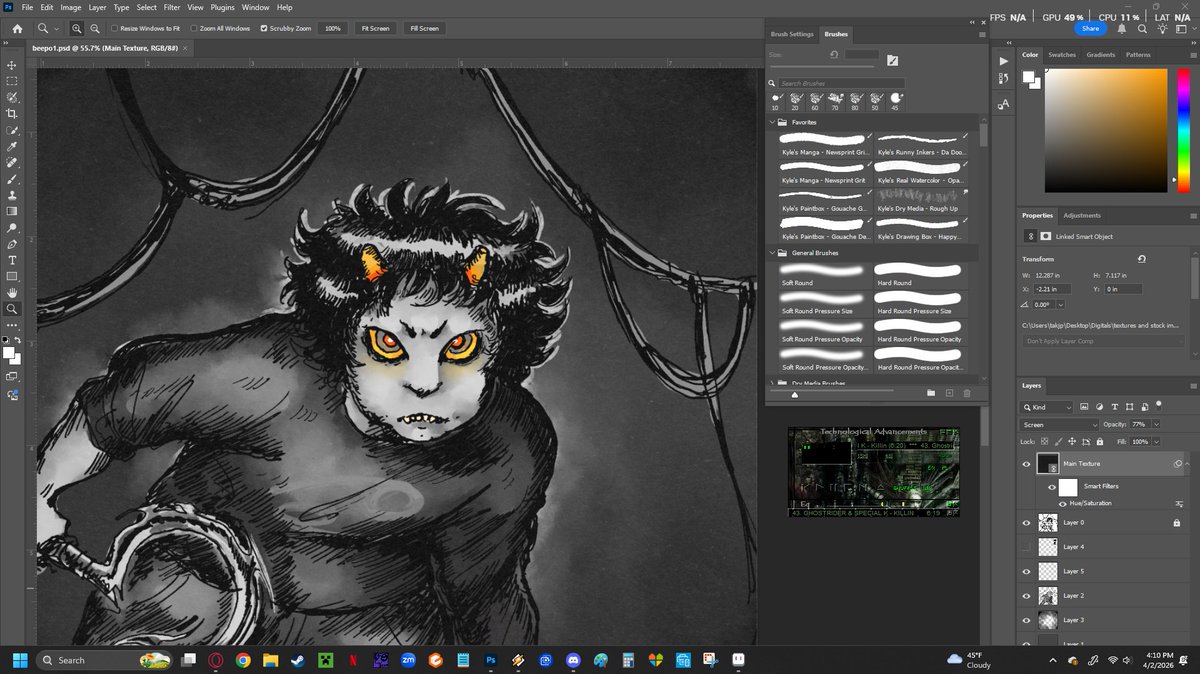Open the Don't Apply Layer Comp dropdown
The height and width of the screenshot is (674, 1200).
point(1104,341)
